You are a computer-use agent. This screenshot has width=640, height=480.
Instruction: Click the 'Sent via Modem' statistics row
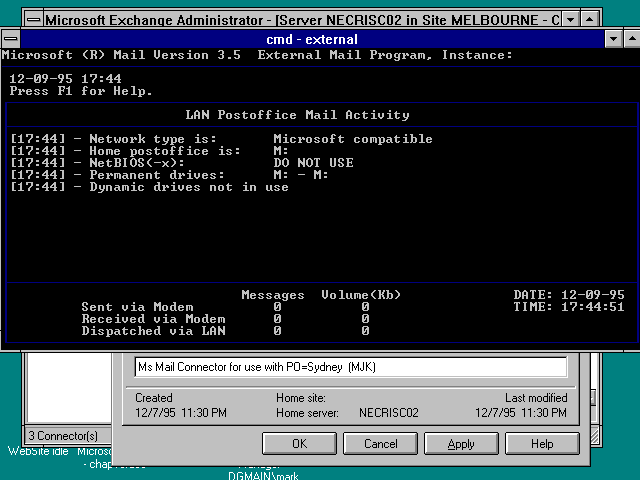click(x=225, y=307)
